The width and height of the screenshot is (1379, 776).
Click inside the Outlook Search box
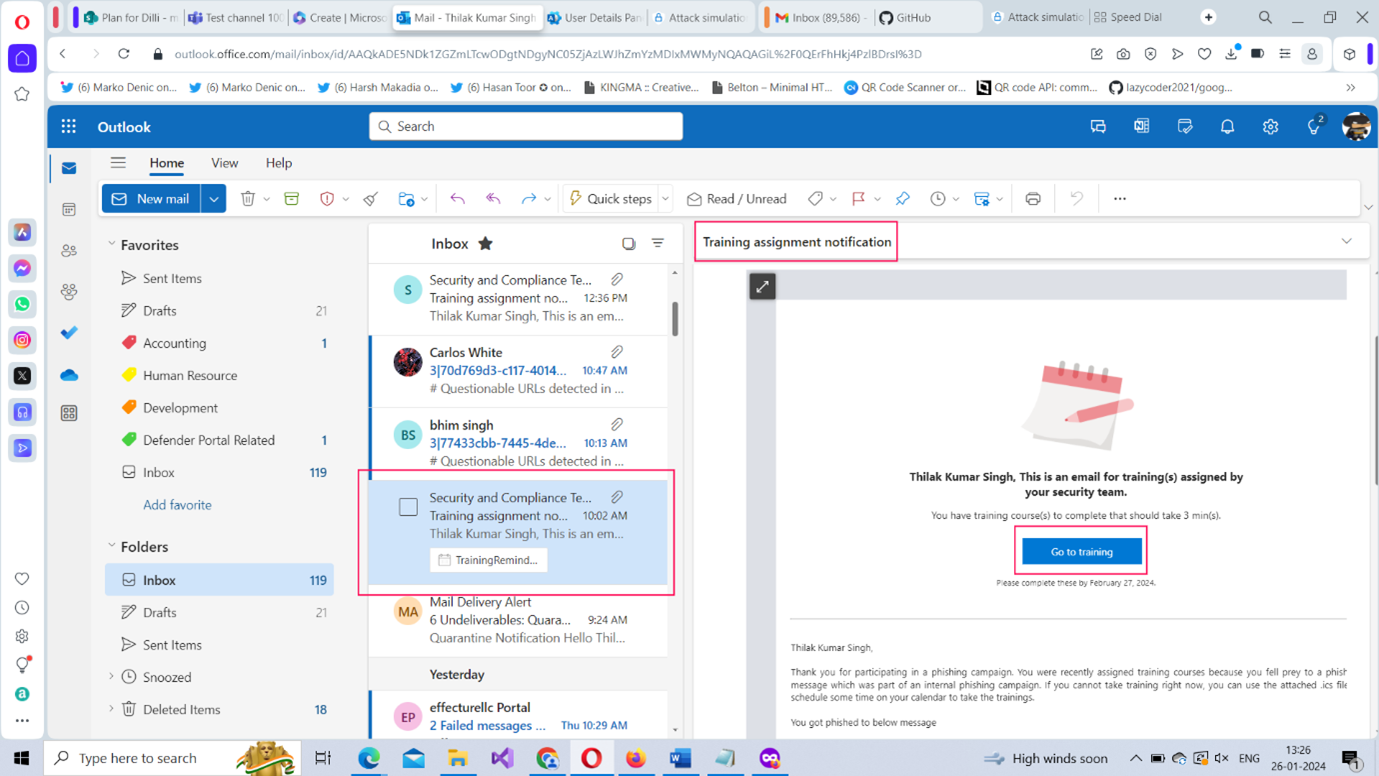526,127
